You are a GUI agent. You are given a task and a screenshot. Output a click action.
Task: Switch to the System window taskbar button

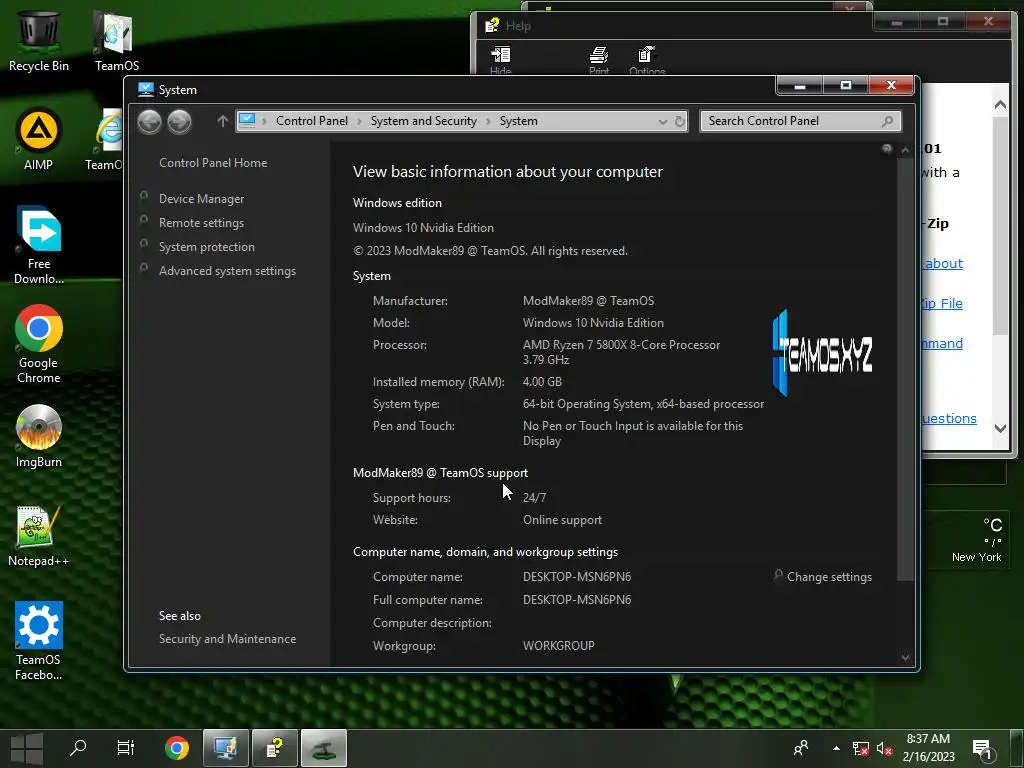click(225, 748)
